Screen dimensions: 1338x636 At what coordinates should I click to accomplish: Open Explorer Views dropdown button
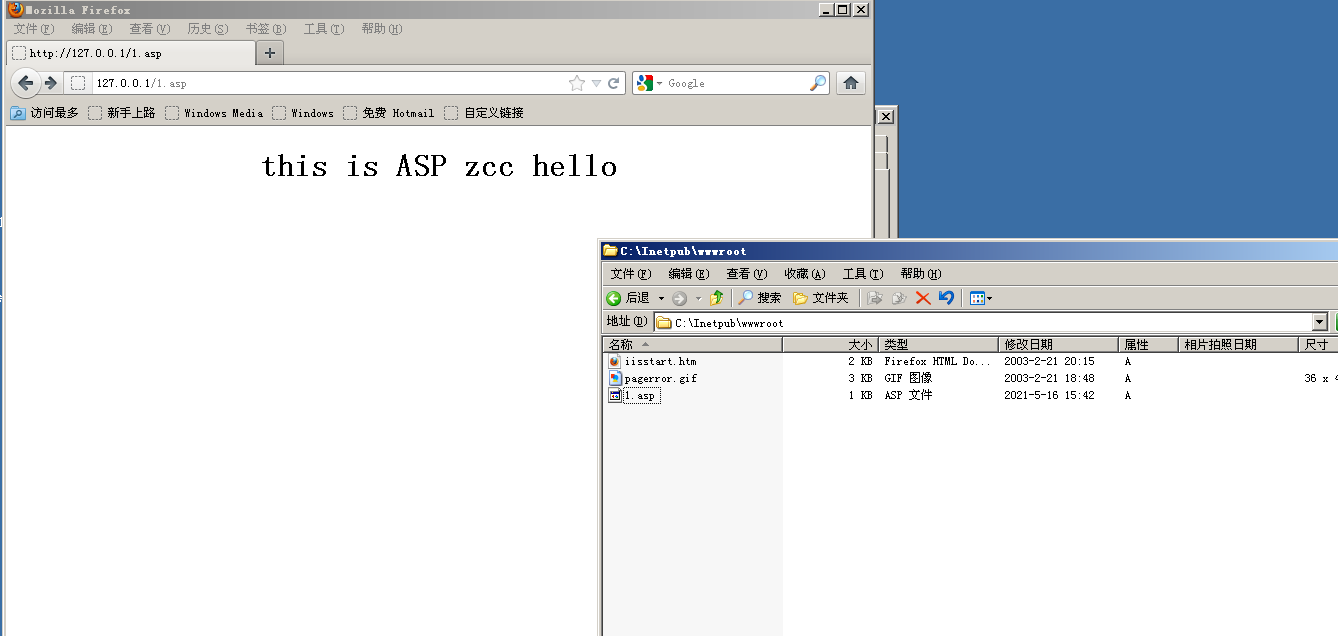[980, 298]
